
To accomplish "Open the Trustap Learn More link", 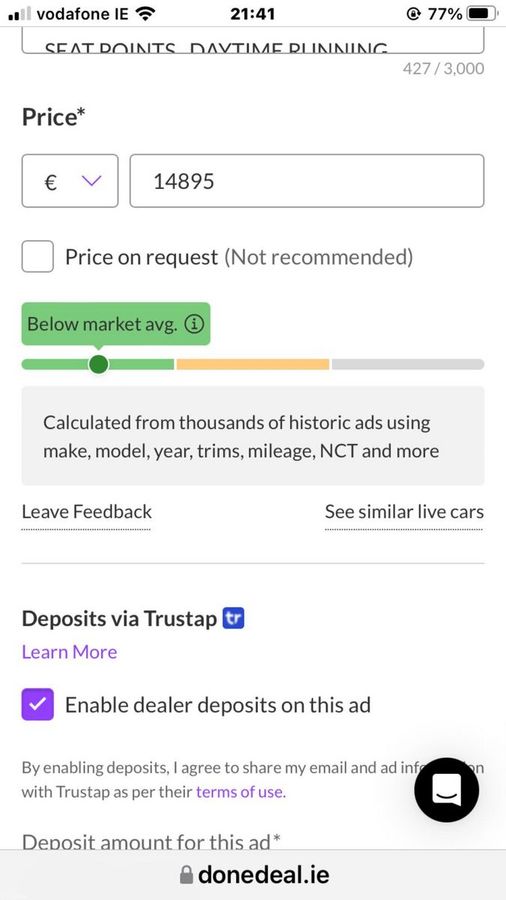I will click(69, 652).
